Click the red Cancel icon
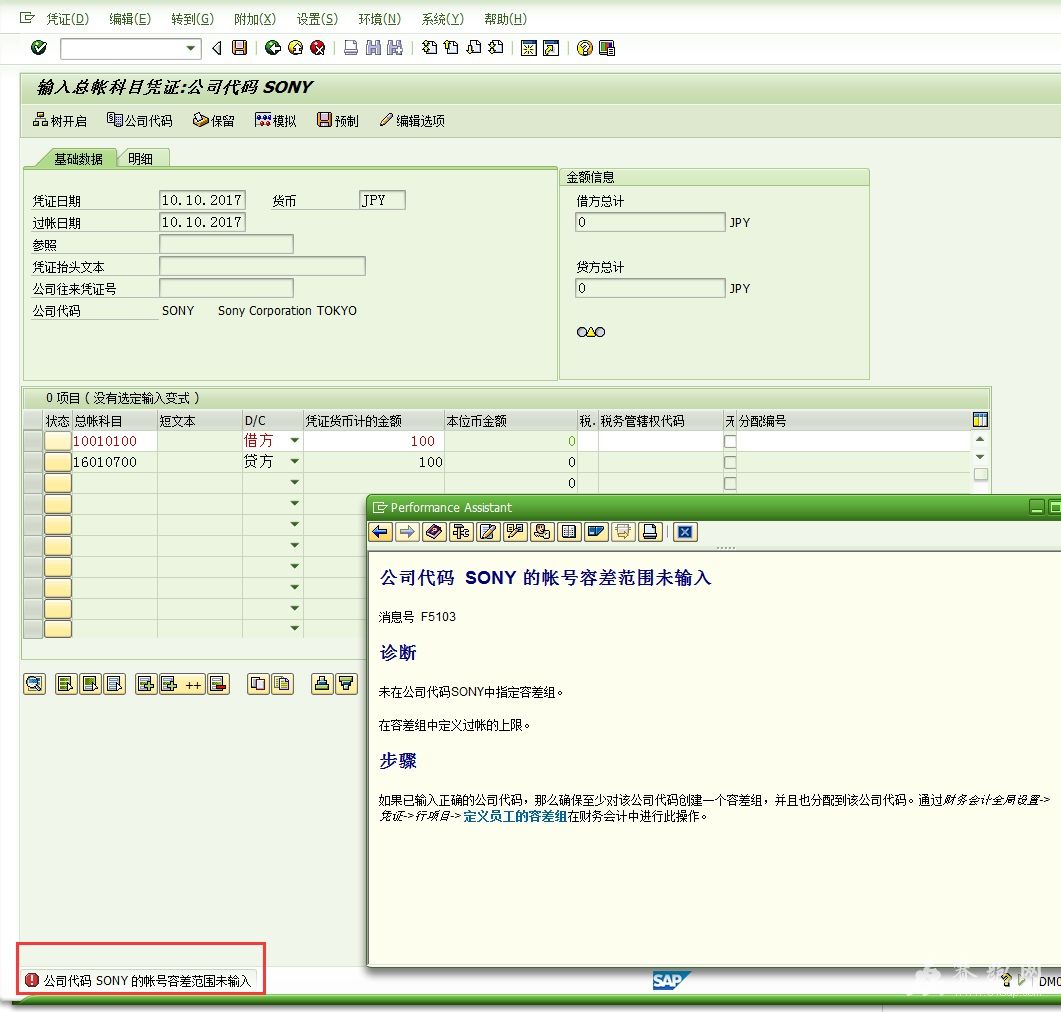 317,47
